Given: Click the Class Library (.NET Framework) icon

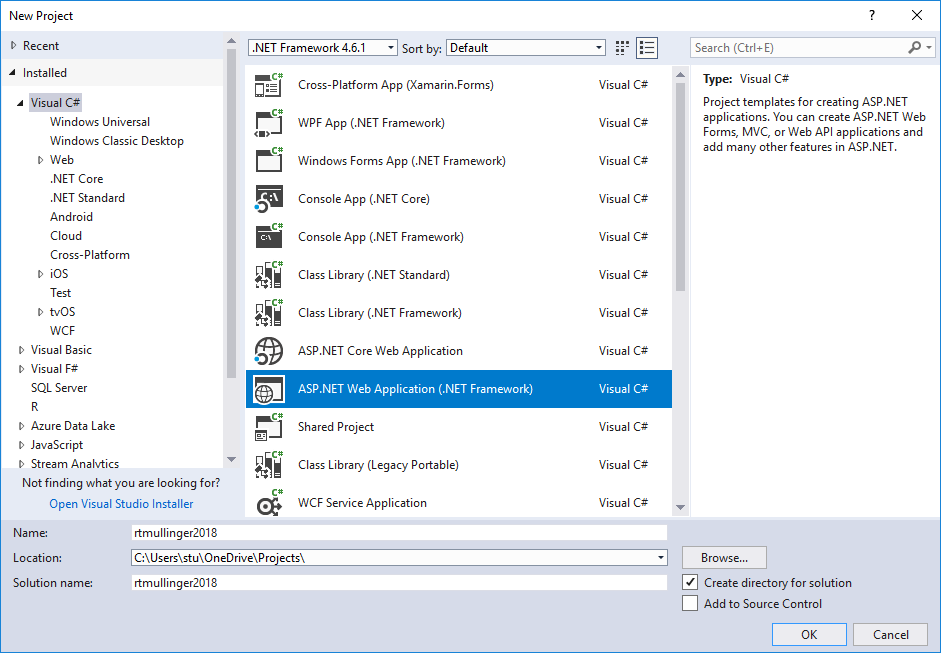Looking at the screenshot, I should click(x=268, y=313).
